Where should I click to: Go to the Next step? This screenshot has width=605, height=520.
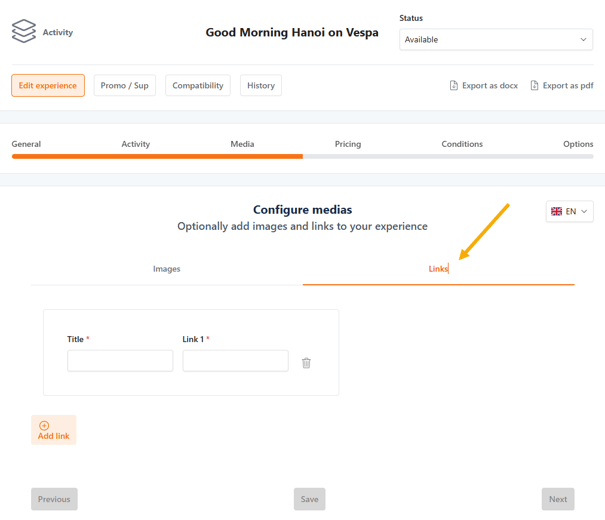[558, 499]
